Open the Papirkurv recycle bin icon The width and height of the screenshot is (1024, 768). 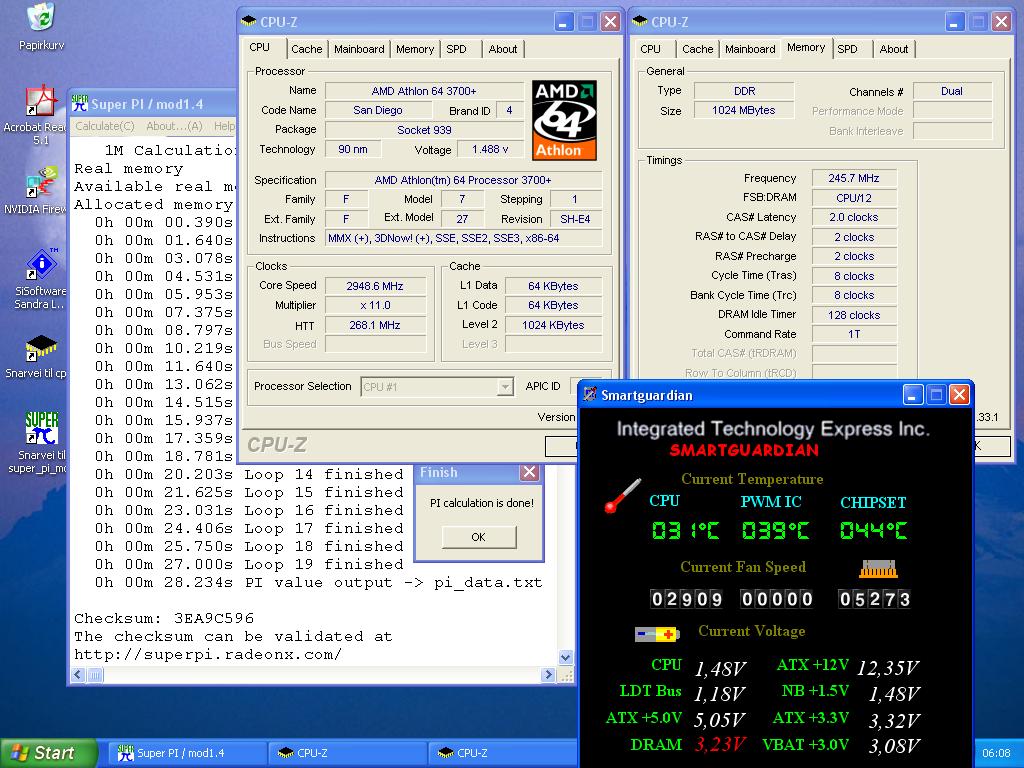pyautogui.click(x=41, y=17)
